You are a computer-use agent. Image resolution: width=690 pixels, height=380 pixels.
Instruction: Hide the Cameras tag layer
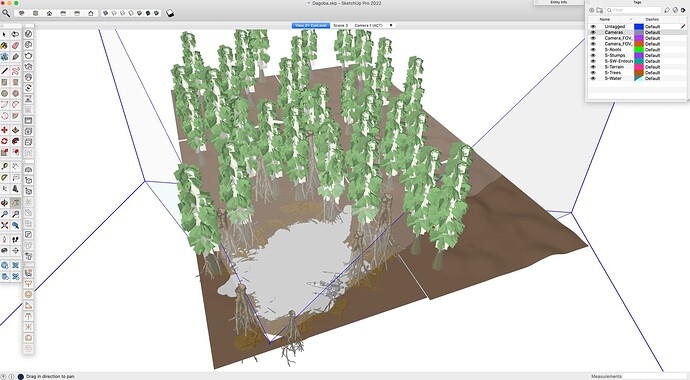pyautogui.click(x=593, y=32)
